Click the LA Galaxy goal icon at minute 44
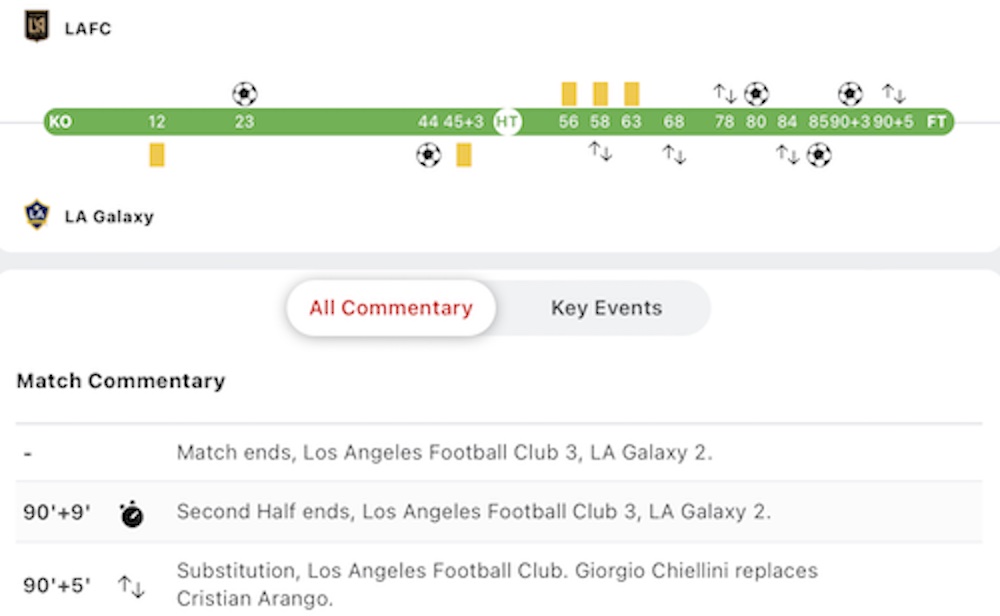 tap(429, 155)
